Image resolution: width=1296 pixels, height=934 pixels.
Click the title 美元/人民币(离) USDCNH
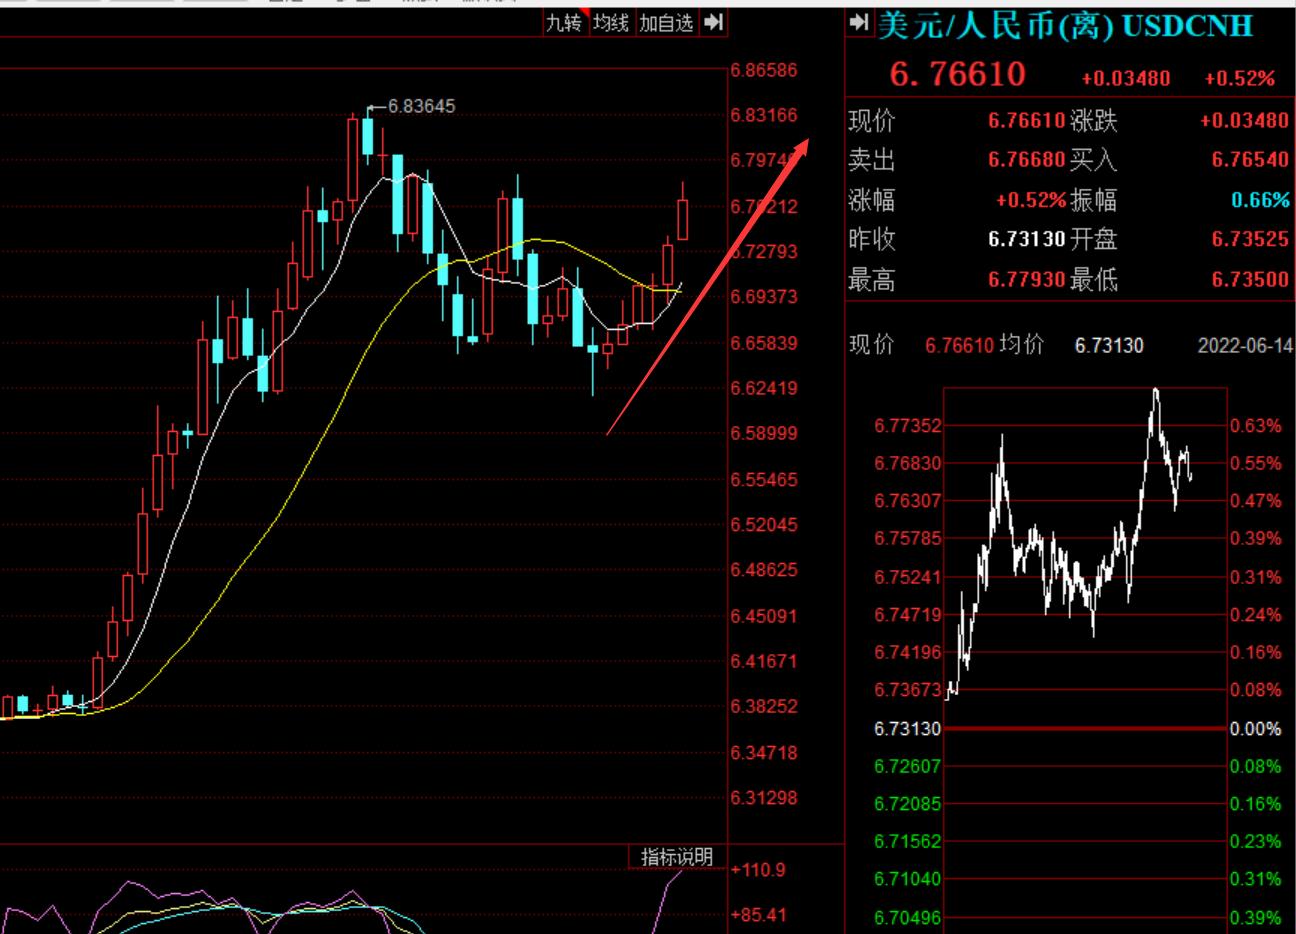coord(1065,25)
